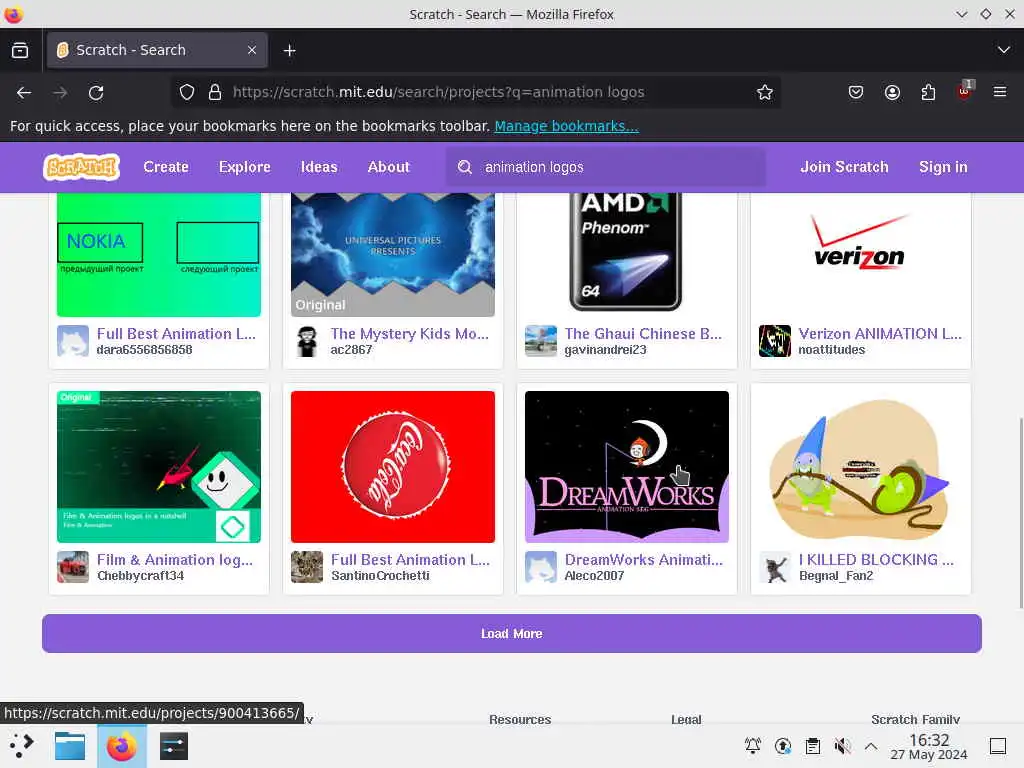Reload the page with refresh icon
Image resolution: width=1024 pixels, height=768 pixels.
pyautogui.click(x=96, y=93)
